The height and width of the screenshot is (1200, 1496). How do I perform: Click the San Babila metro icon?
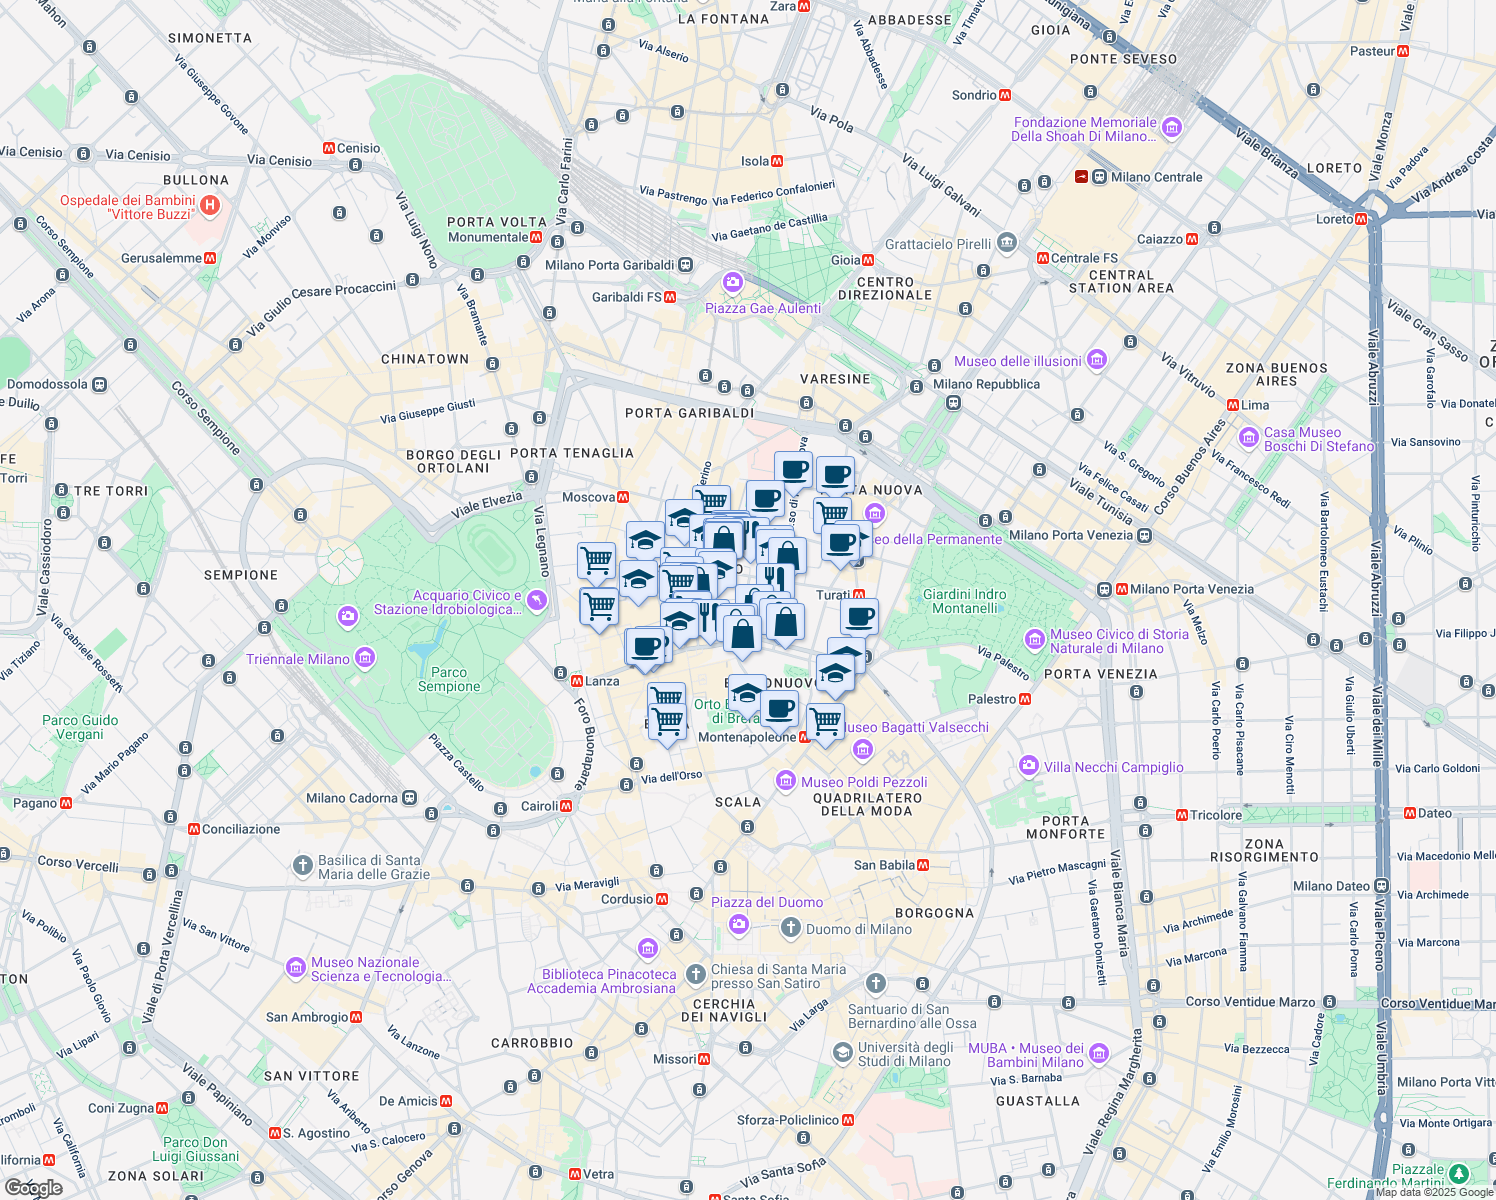coord(923,865)
